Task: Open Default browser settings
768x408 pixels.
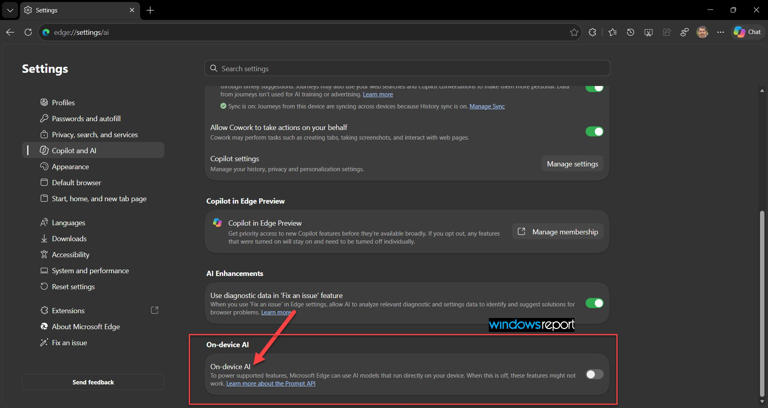Action: pos(93,183)
